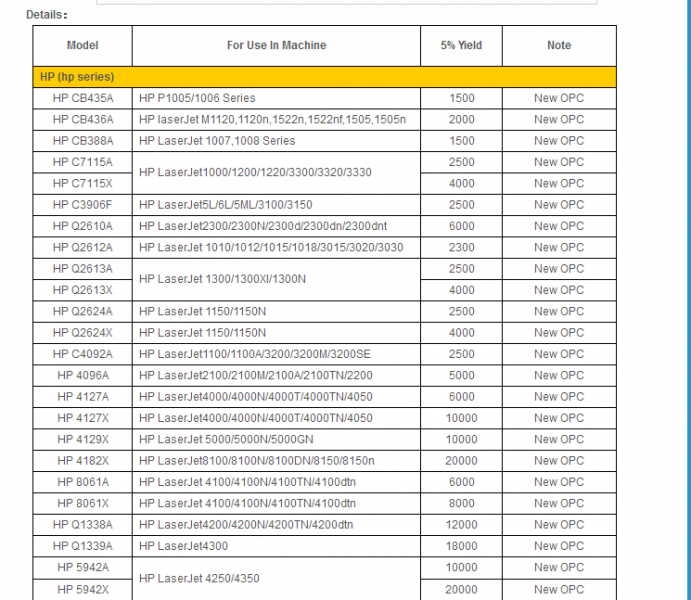Screen dimensions: 691x600
Task: Click HP LaserJet1000/1200/1220/3300/3320/3330 cell
Action: [276, 173]
